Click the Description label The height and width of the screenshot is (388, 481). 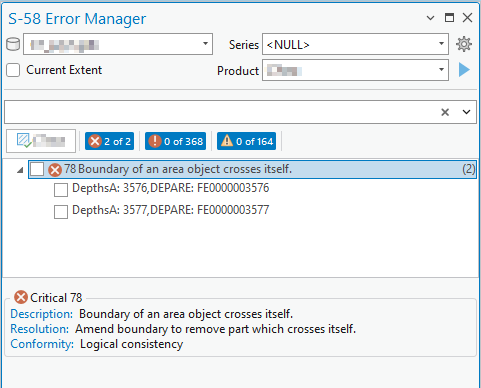[42, 314]
